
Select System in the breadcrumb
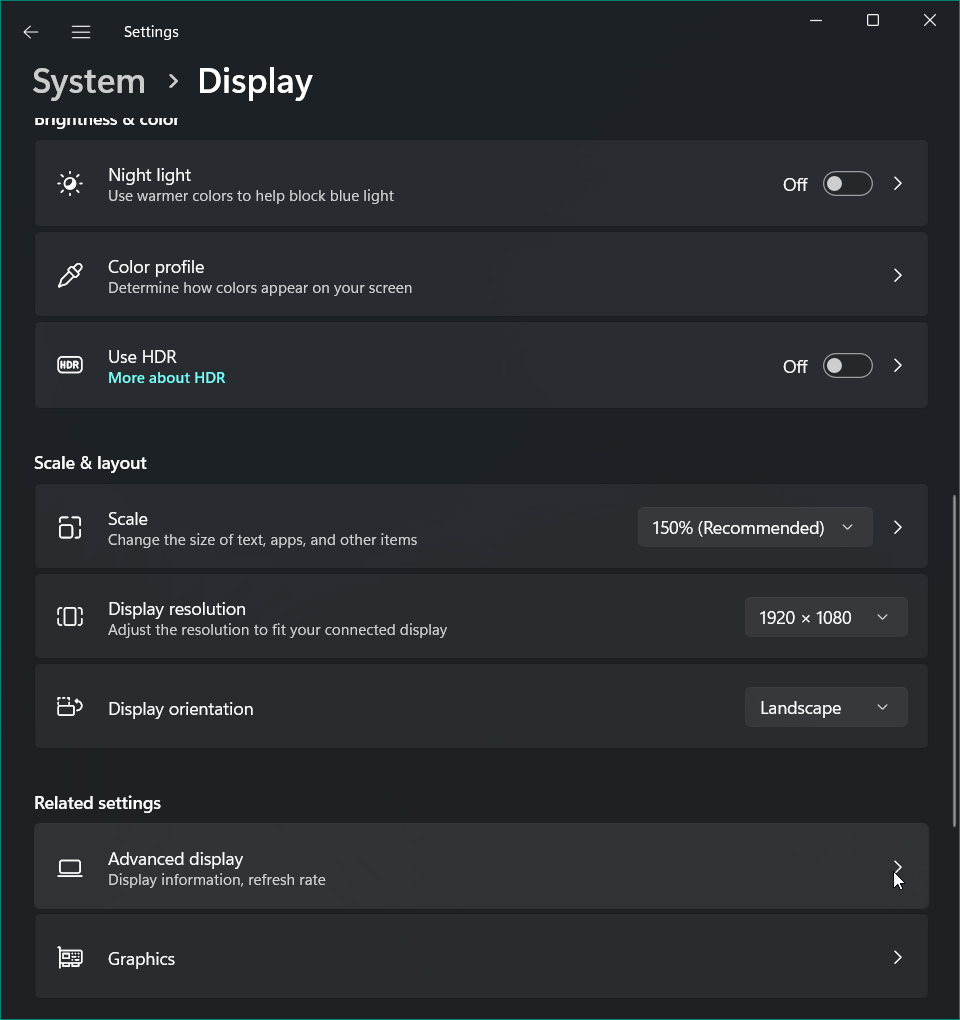click(88, 81)
